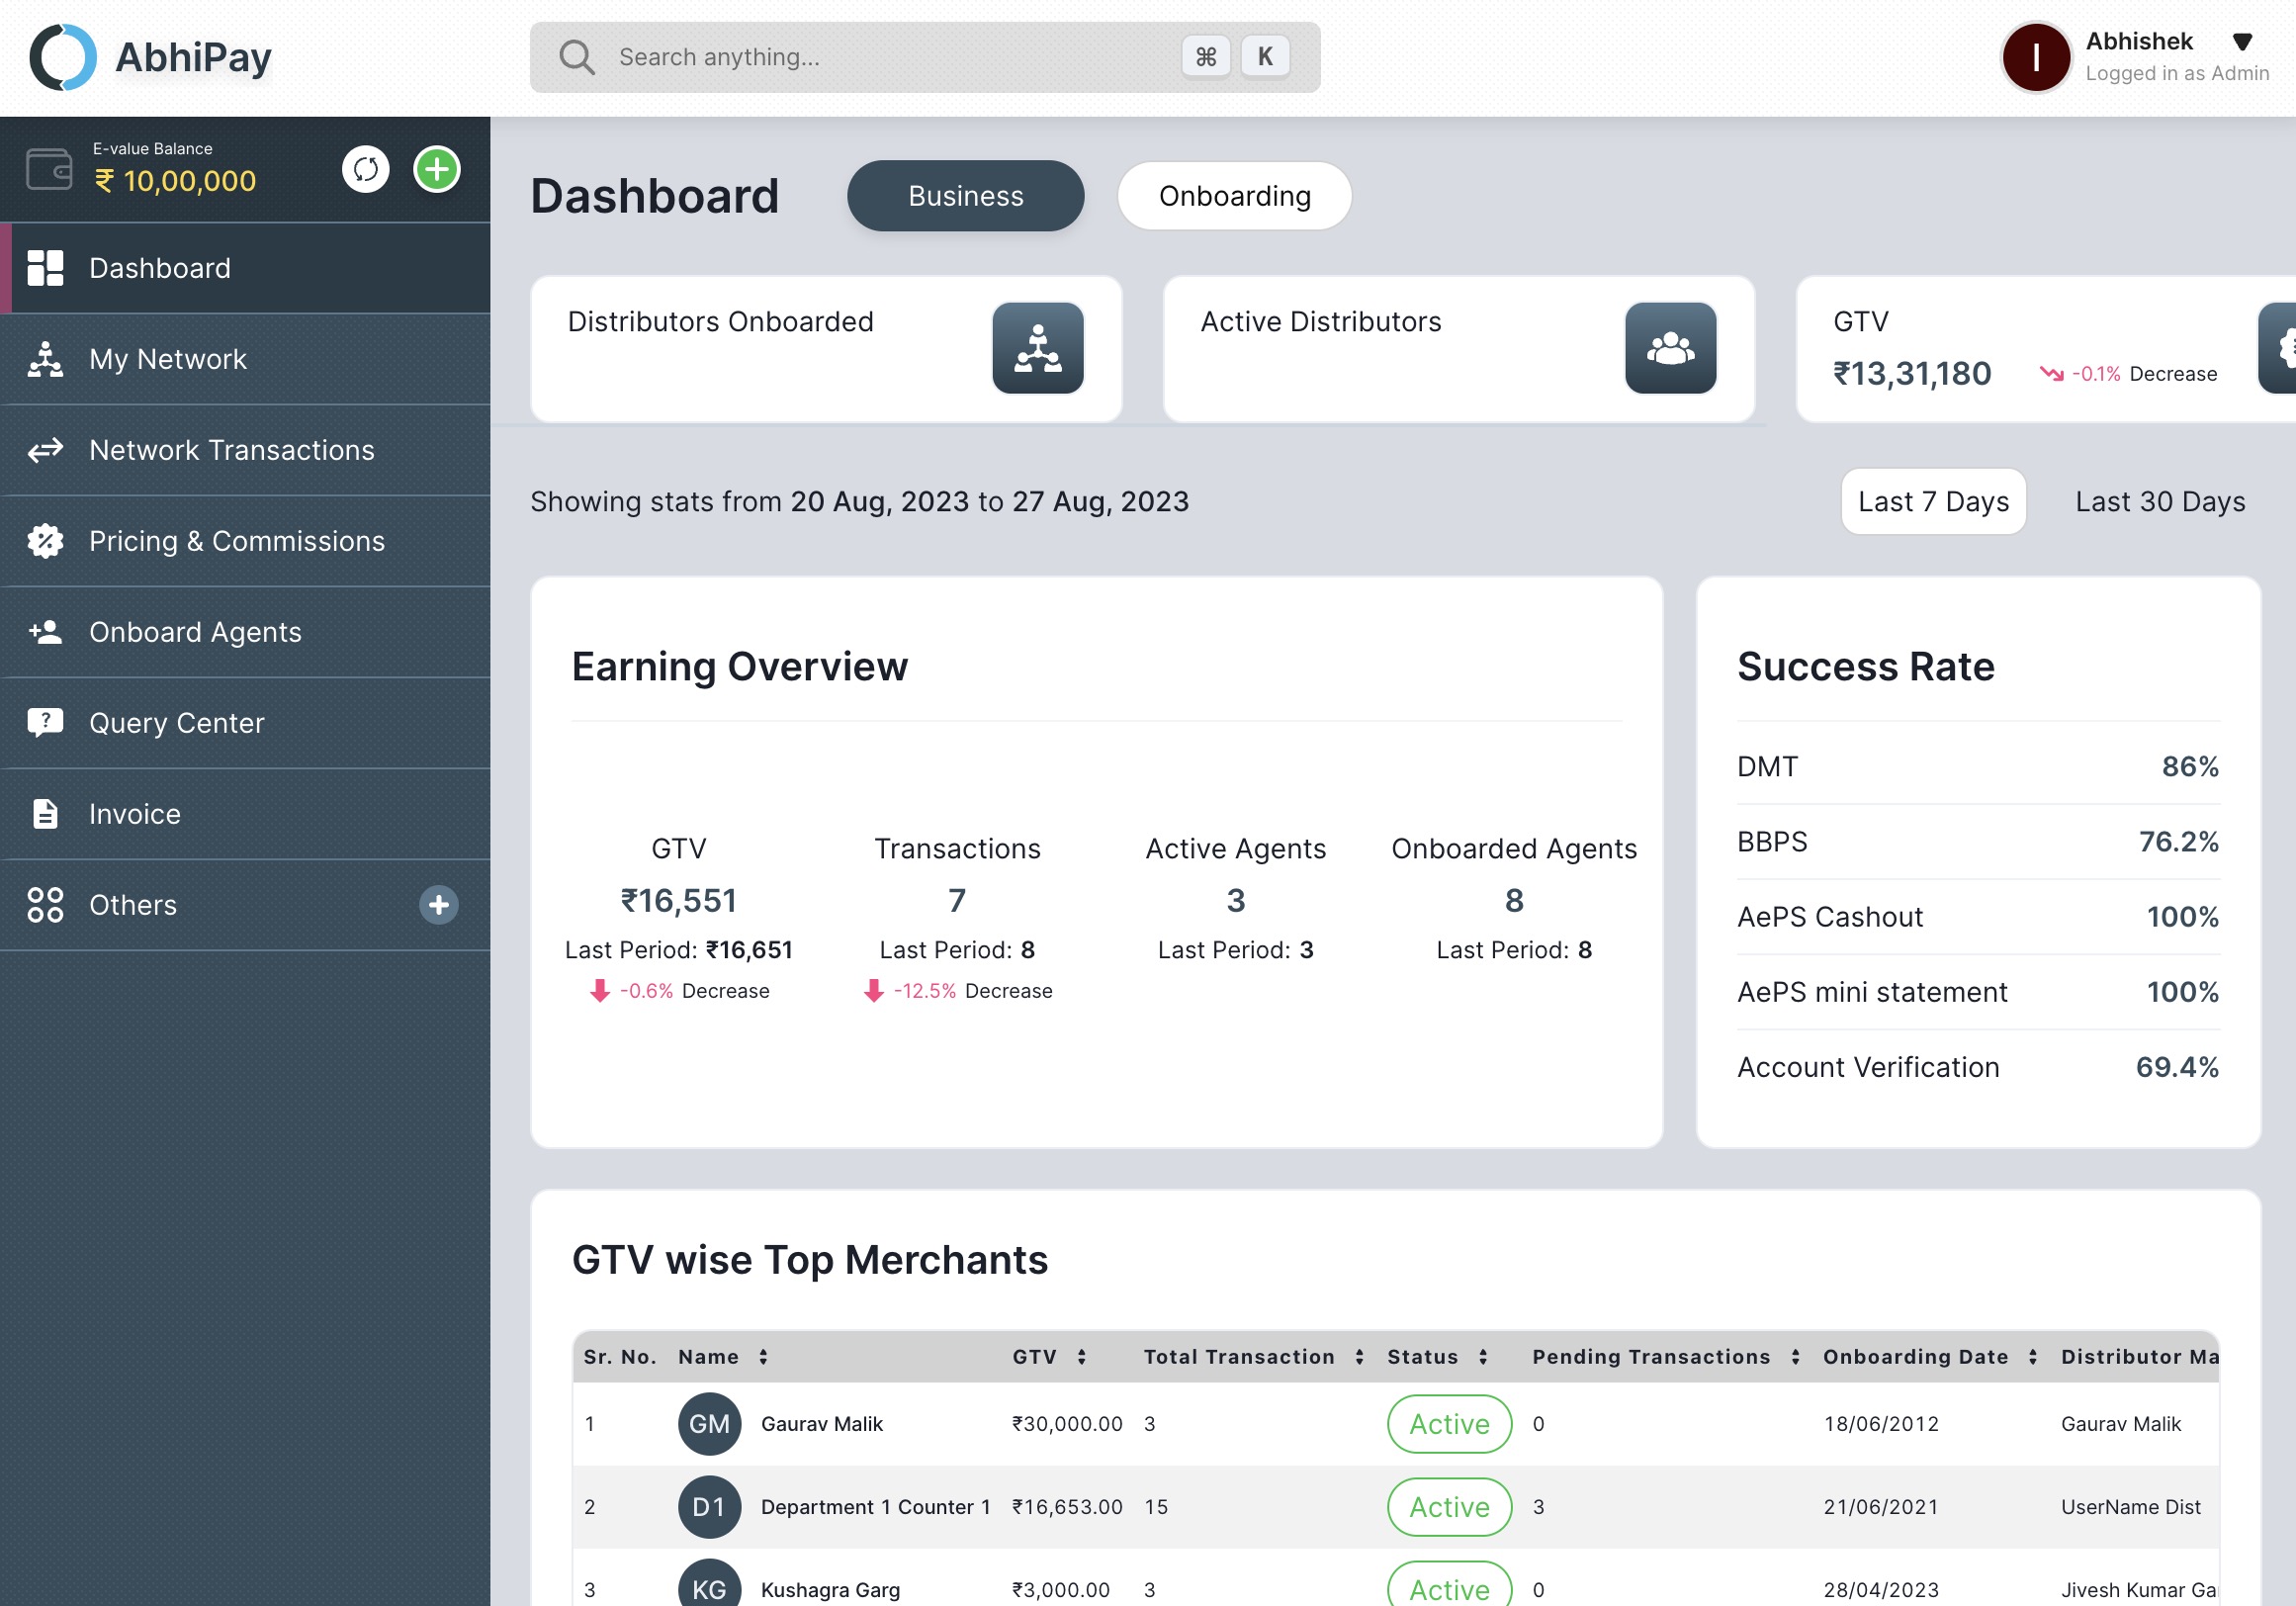The width and height of the screenshot is (2296, 1606).
Task: Open Network Transactions menu link
Action: click(231, 450)
